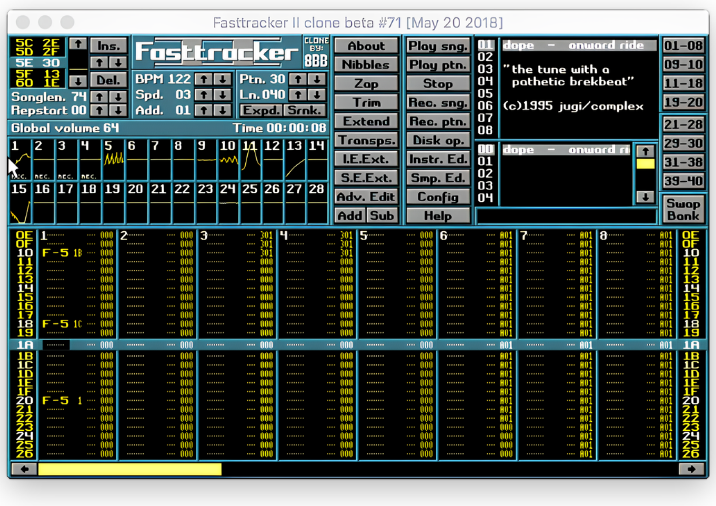Click the Sub channels button
Image resolution: width=716 pixels, height=506 pixels.
[x=382, y=216]
